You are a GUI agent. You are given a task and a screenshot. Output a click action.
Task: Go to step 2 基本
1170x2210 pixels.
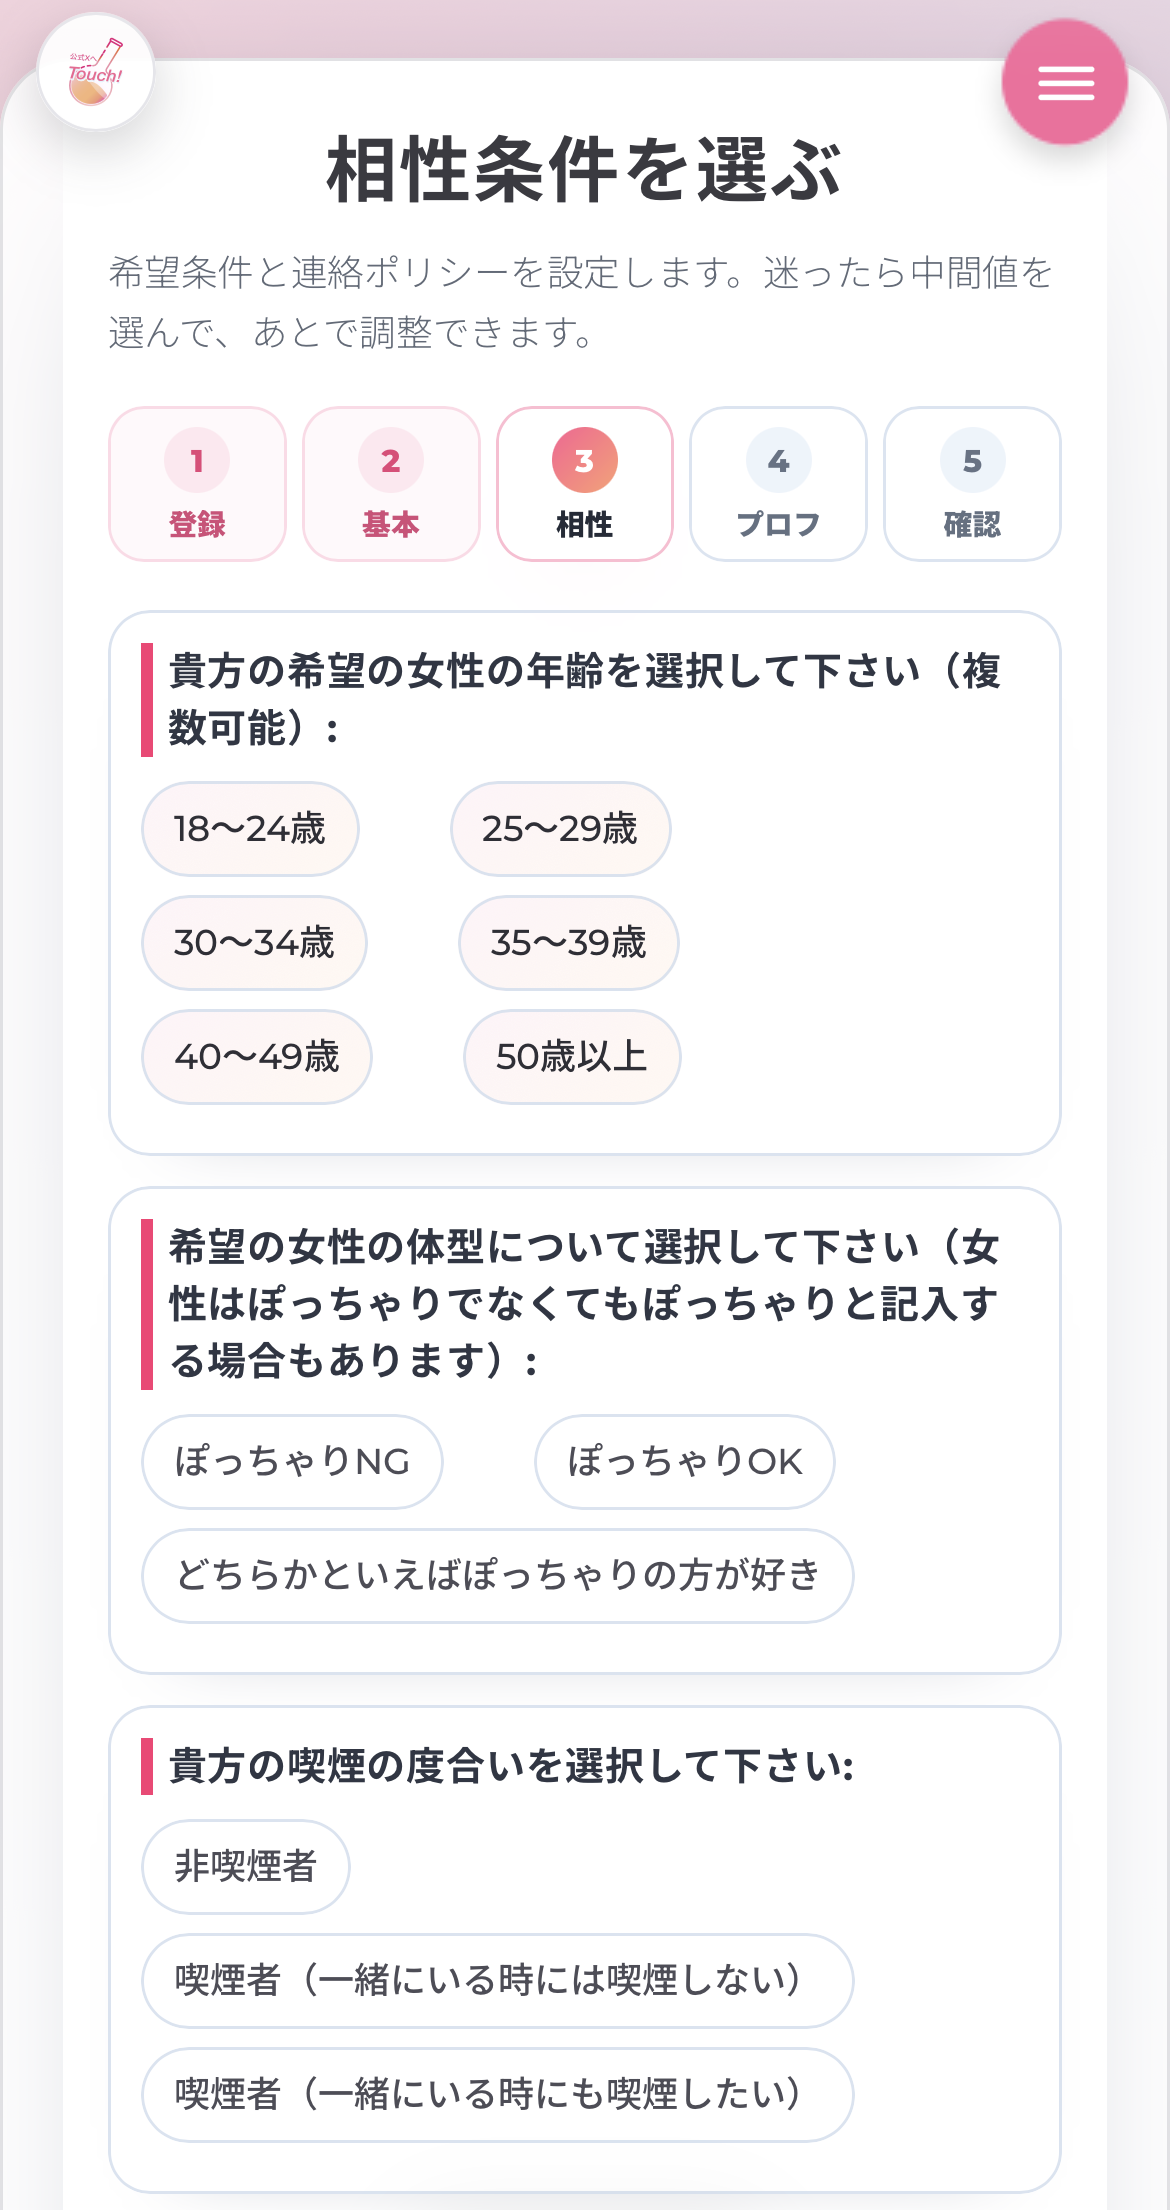(391, 484)
